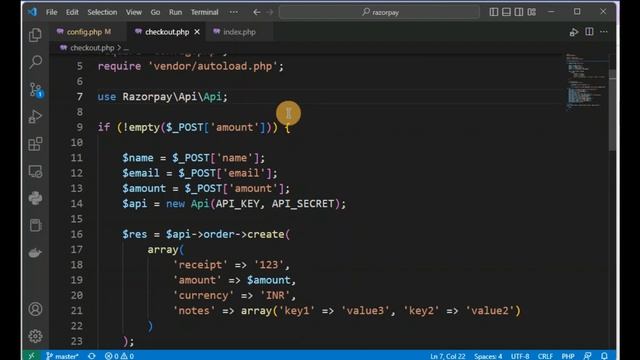Show errors and warnings in Problems

(x=119, y=356)
